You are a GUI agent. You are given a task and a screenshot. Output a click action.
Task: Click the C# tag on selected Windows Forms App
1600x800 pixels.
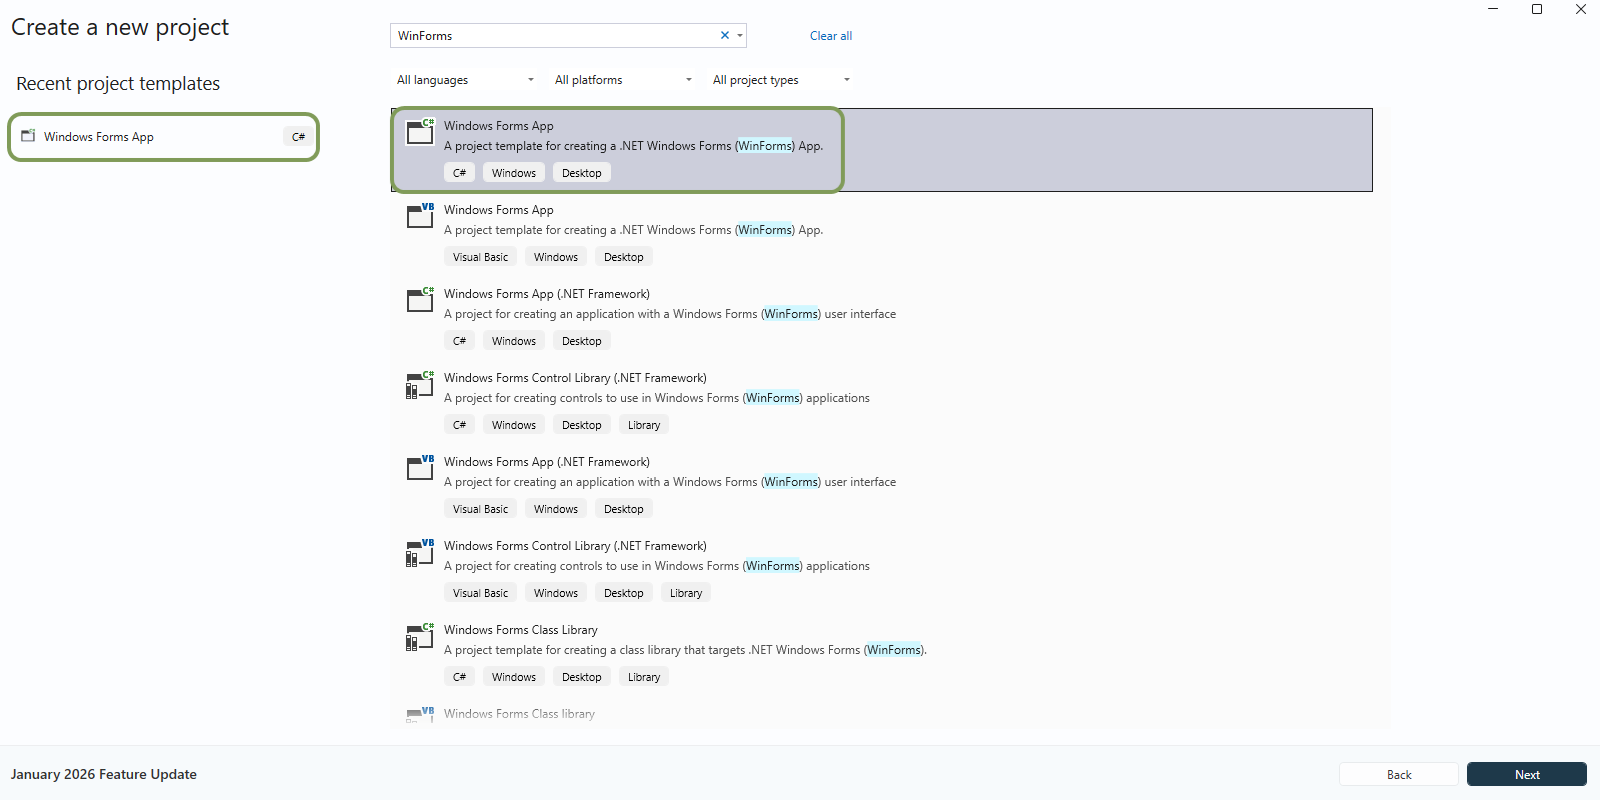(459, 173)
